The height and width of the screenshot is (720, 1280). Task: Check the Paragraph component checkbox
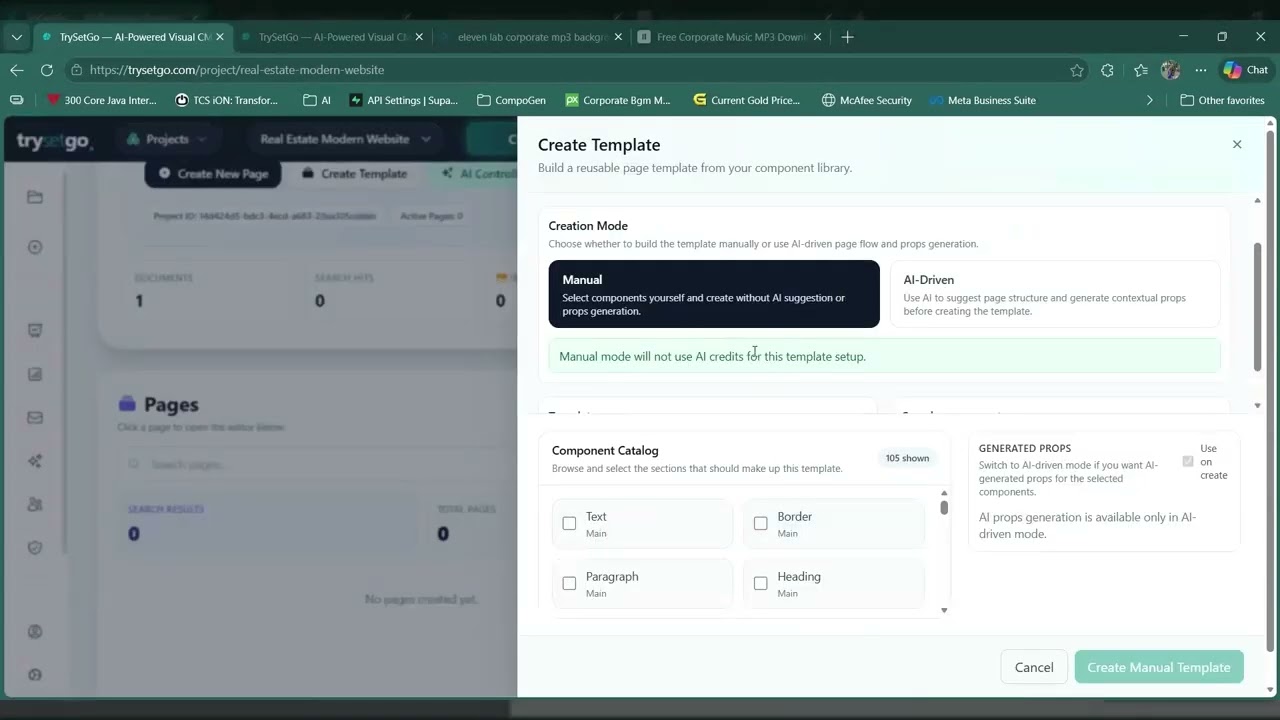pyautogui.click(x=569, y=583)
